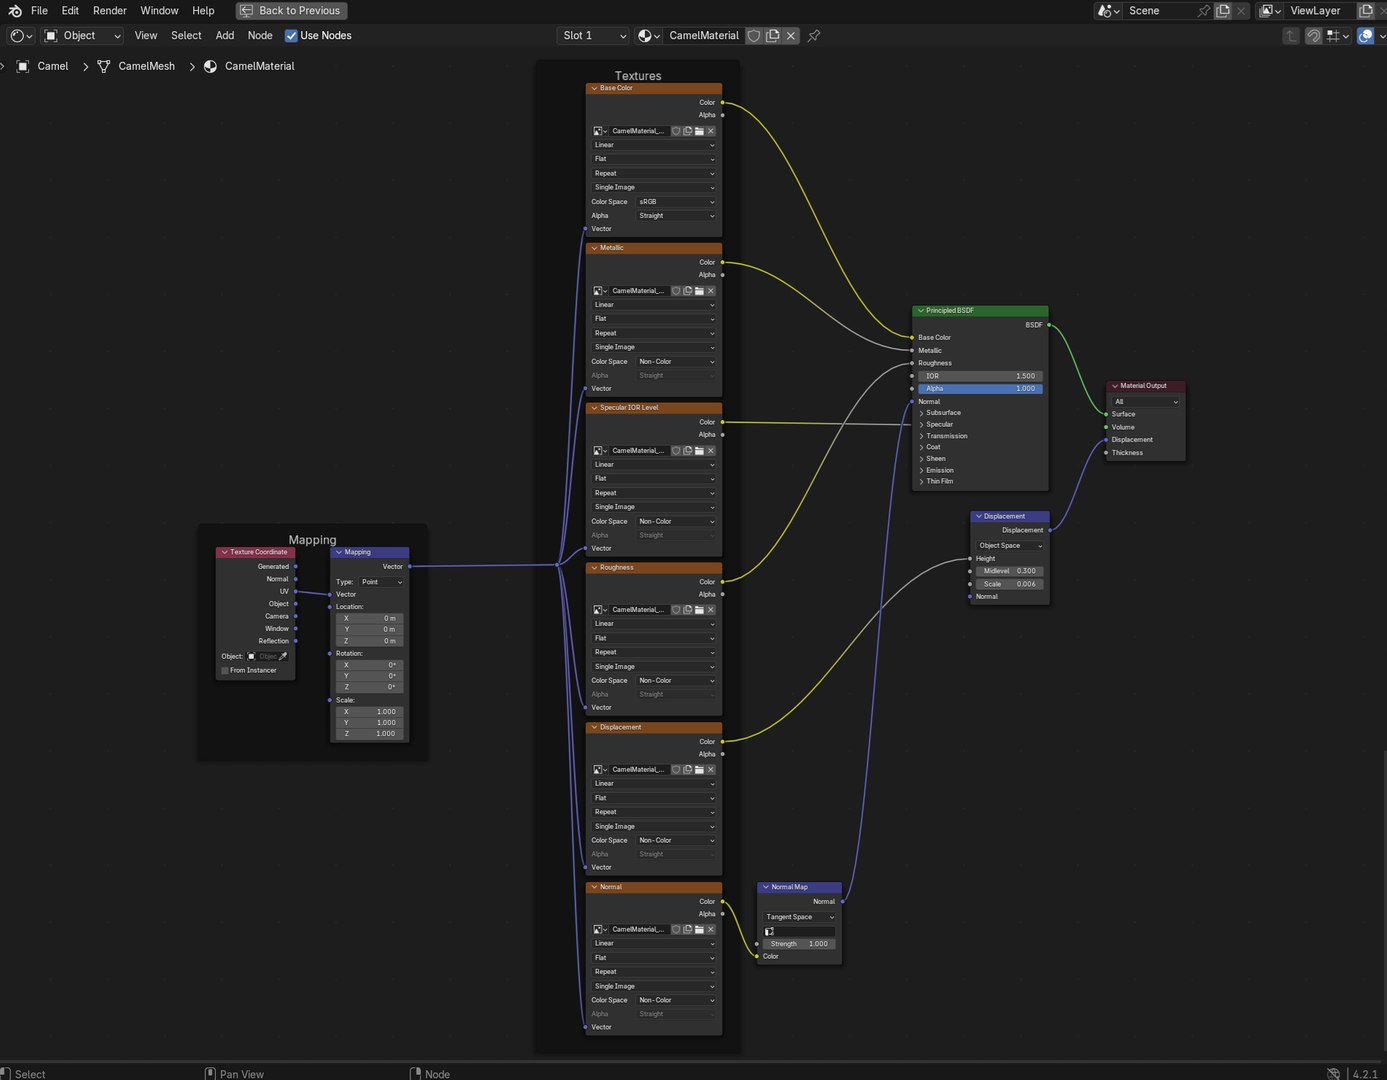Duplicate CamelMaterial with the new-material icon

click(773, 35)
